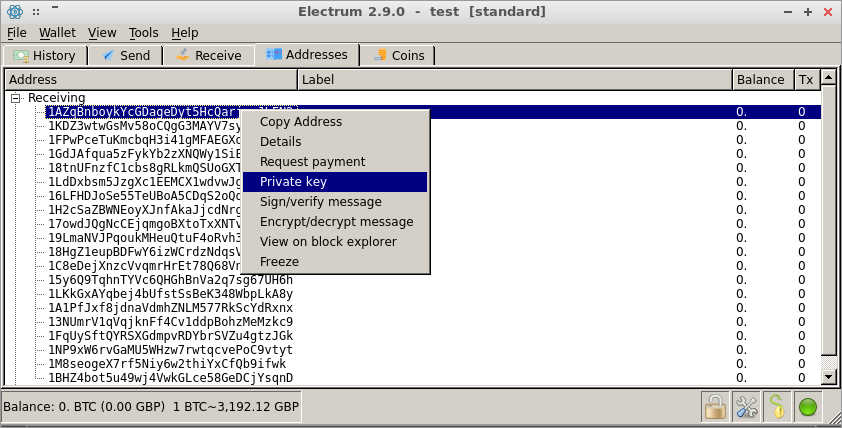The image size is (842, 428).
Task: Select address 1A1PfJxf8jdnaVdmhZNLM577RkScYdRxnx
Action: (171, 308)
